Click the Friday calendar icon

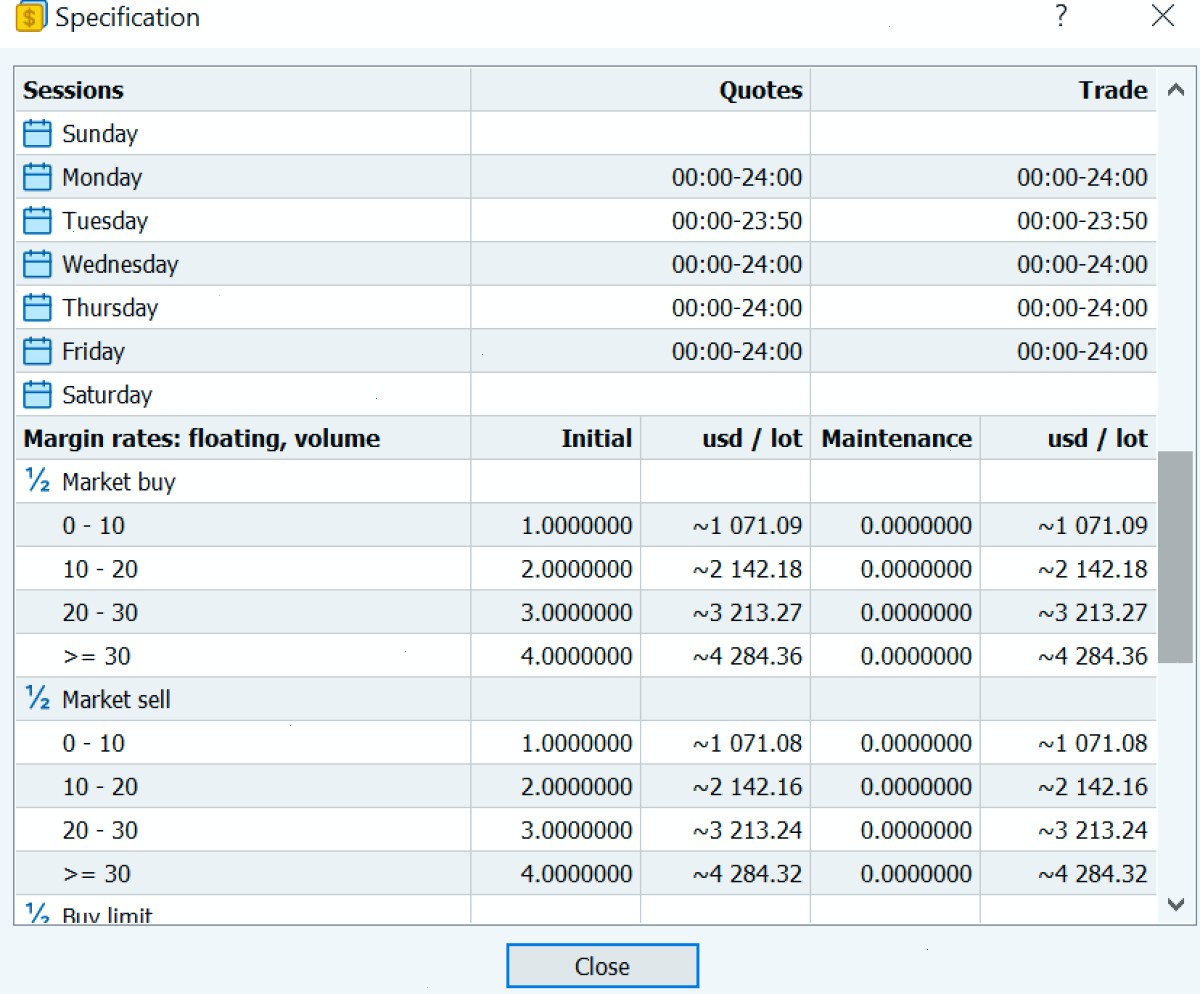point(37,351)
